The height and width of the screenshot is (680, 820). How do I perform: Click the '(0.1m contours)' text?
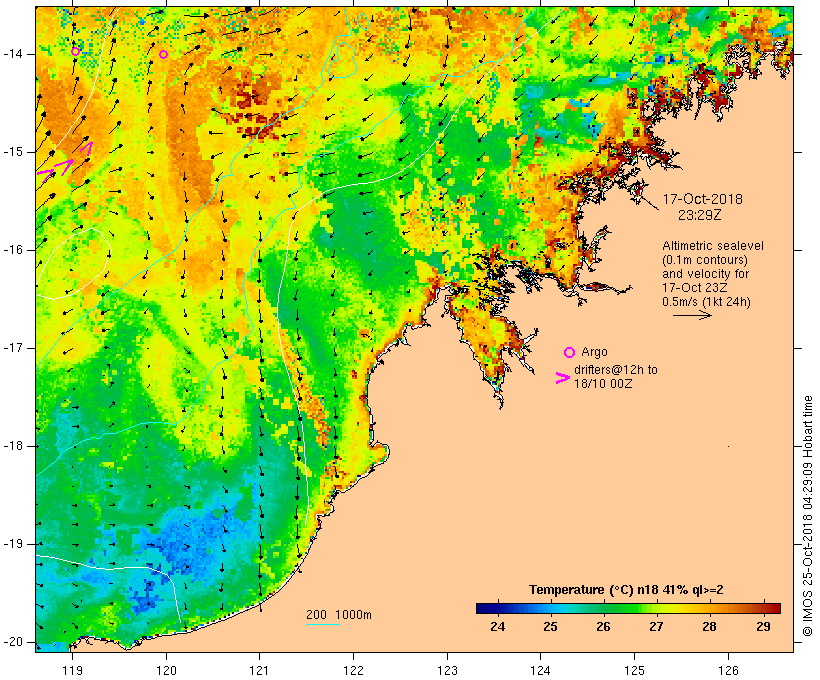705,259
